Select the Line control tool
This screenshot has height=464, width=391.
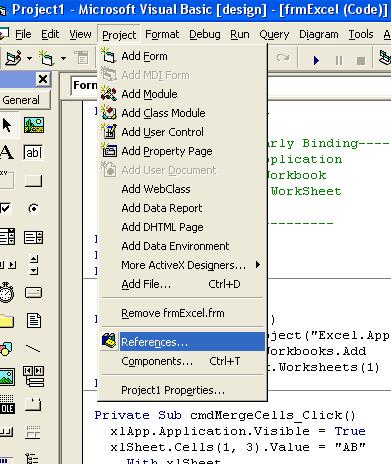tap(33, 349)
